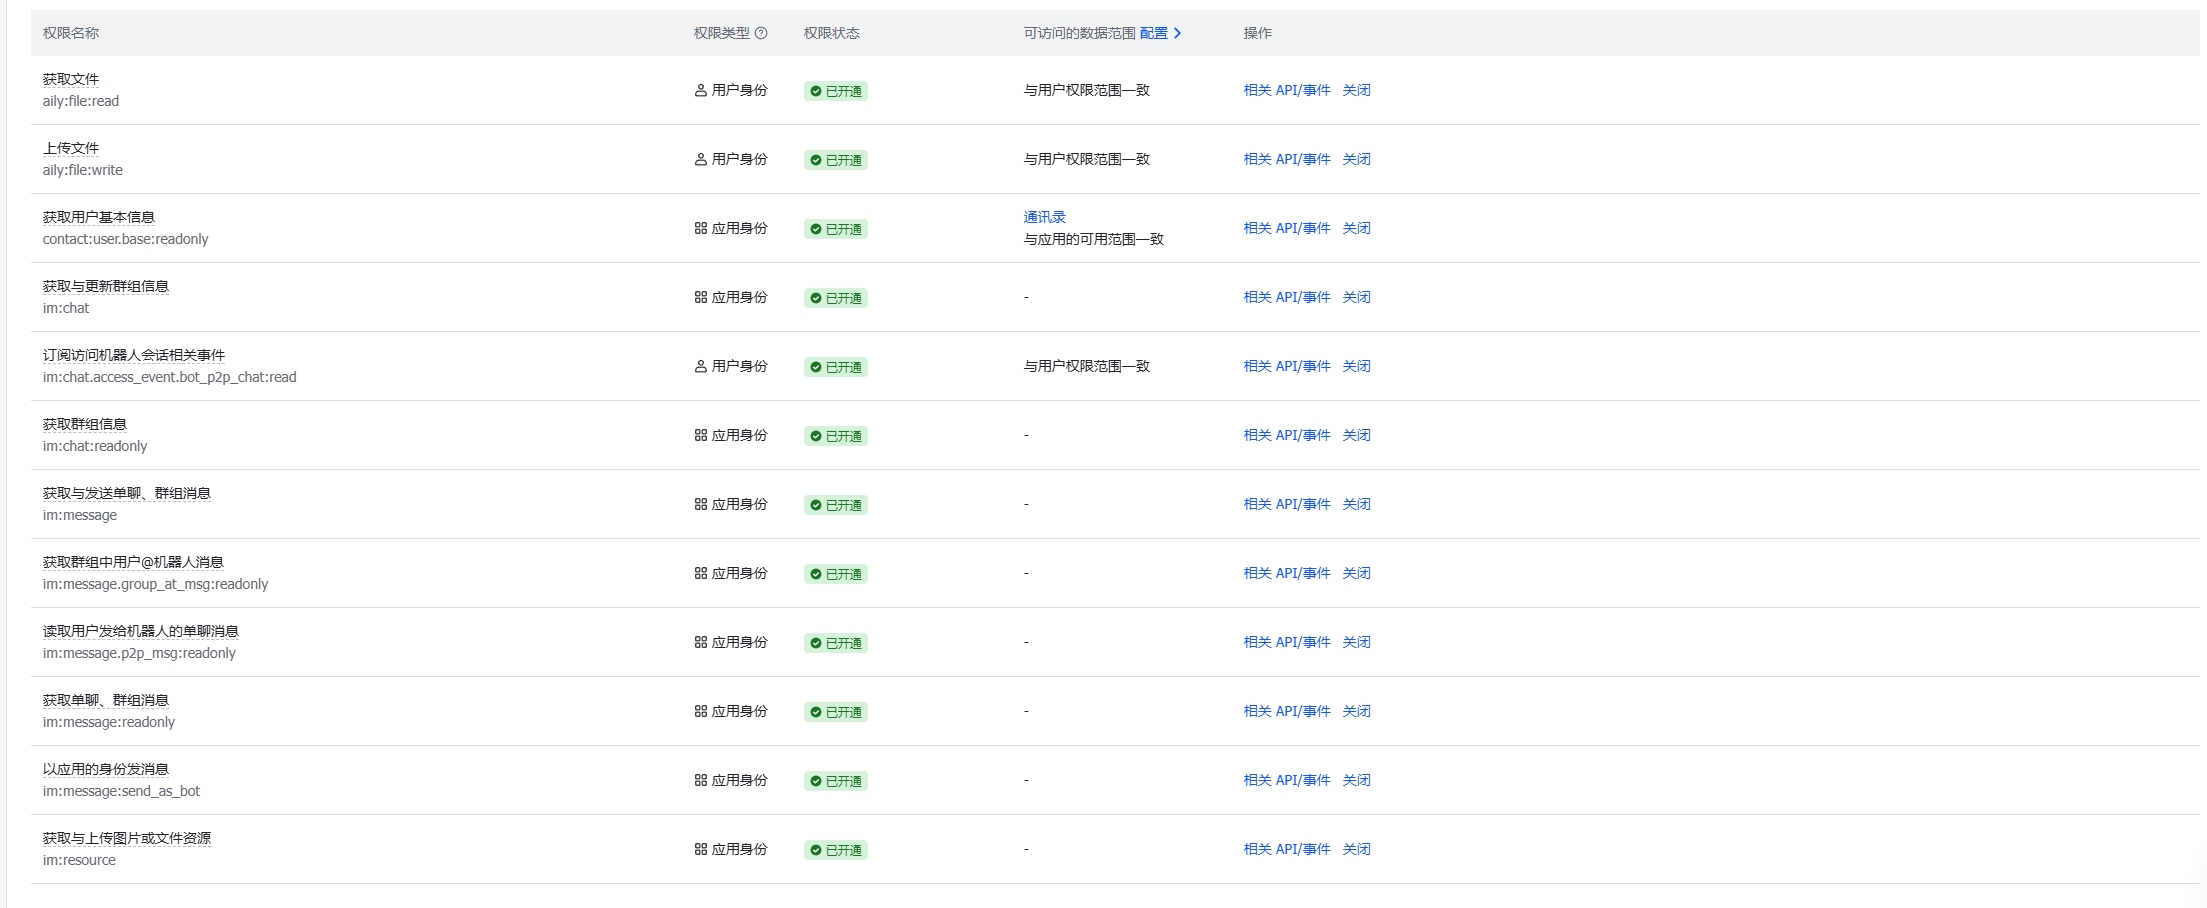This screenshot has width=2207, height=908.
Task: Click 关闭 for aily:file:write permission
Action: pos(1356,159)
